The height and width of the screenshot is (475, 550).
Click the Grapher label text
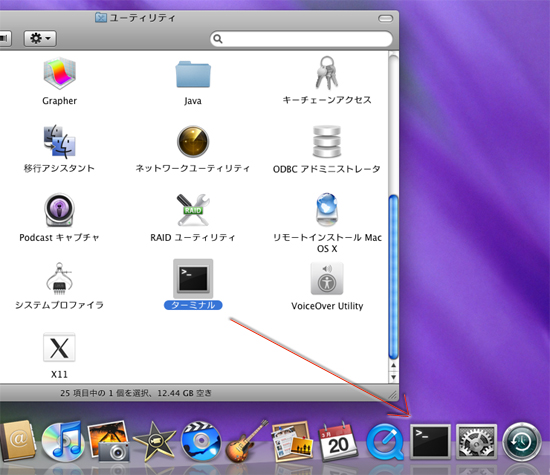coord(59,101)
